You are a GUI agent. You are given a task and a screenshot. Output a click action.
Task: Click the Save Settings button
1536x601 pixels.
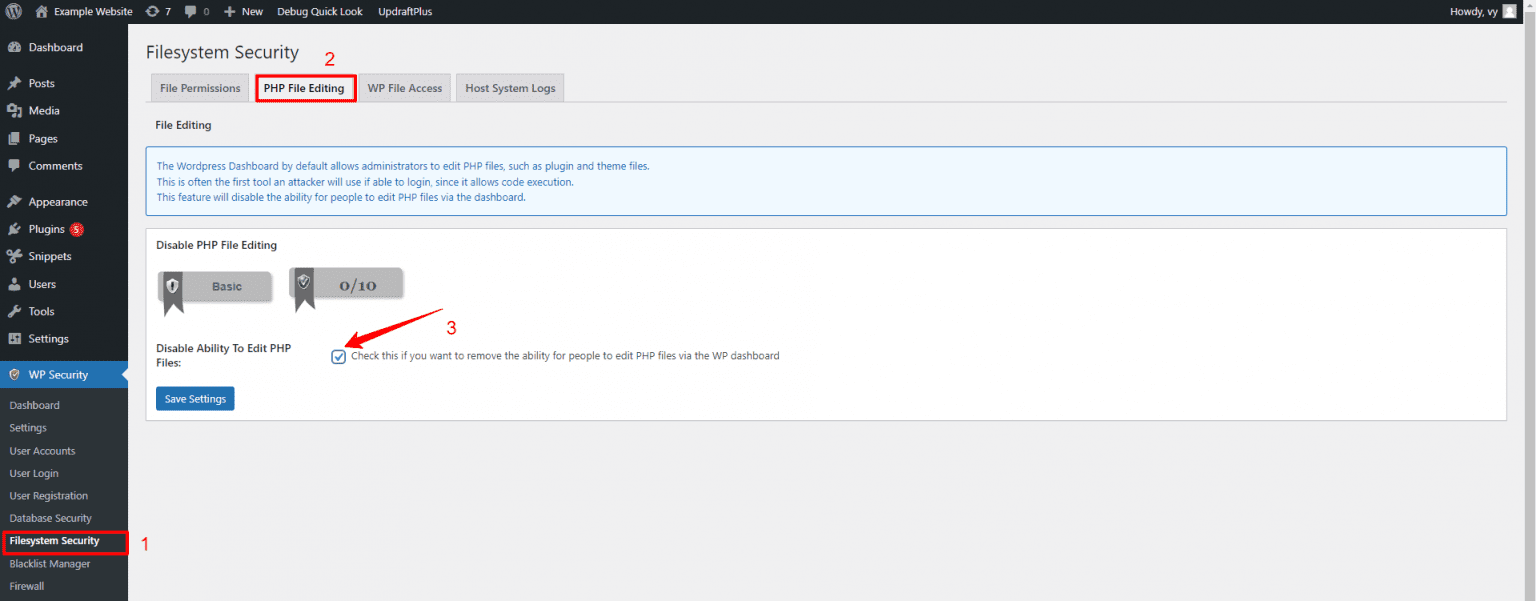195,399
